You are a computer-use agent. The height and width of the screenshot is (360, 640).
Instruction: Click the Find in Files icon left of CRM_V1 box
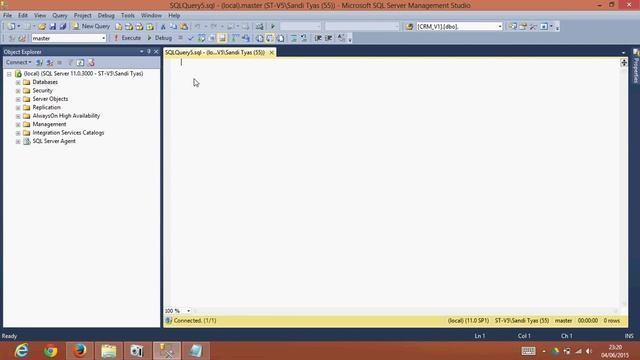coord(409,26)
